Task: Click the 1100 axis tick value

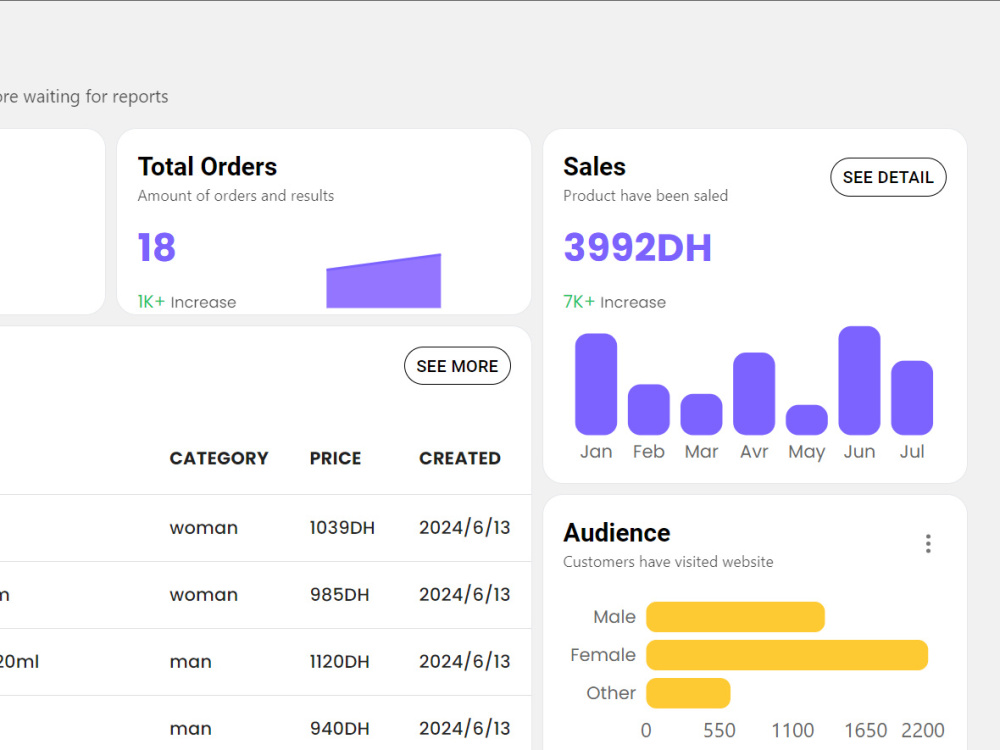Action: tap(793, 730)
